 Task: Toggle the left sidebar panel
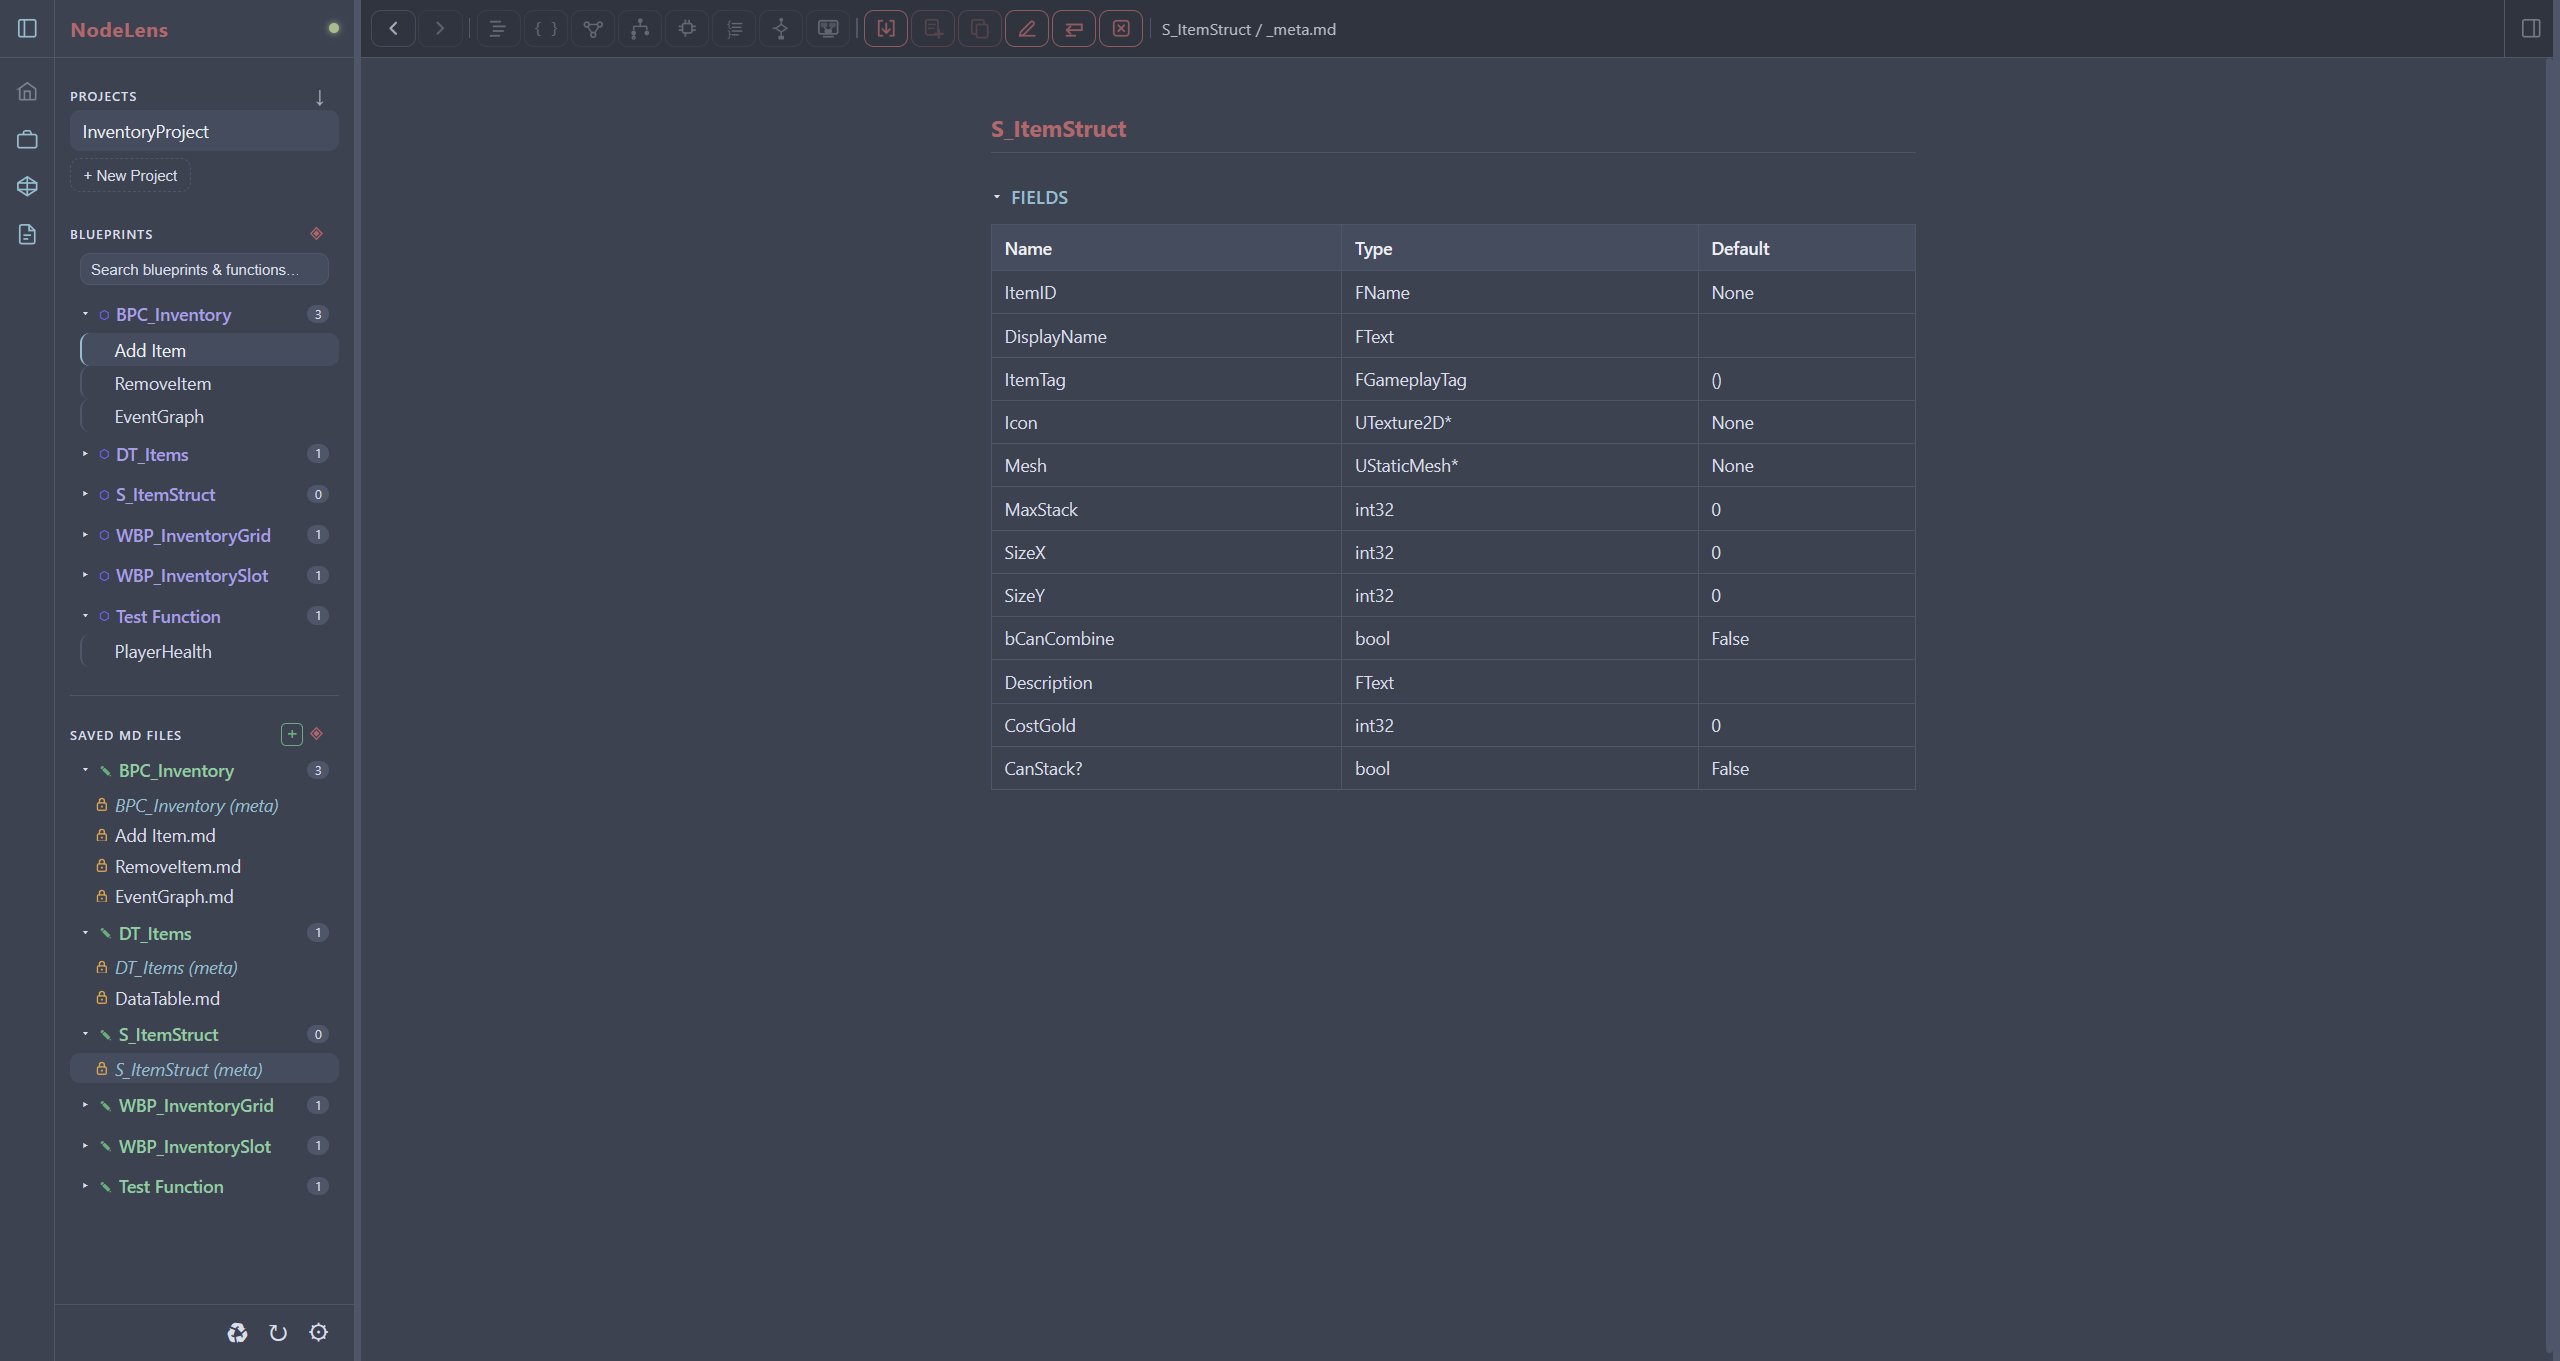click(28, 29)
